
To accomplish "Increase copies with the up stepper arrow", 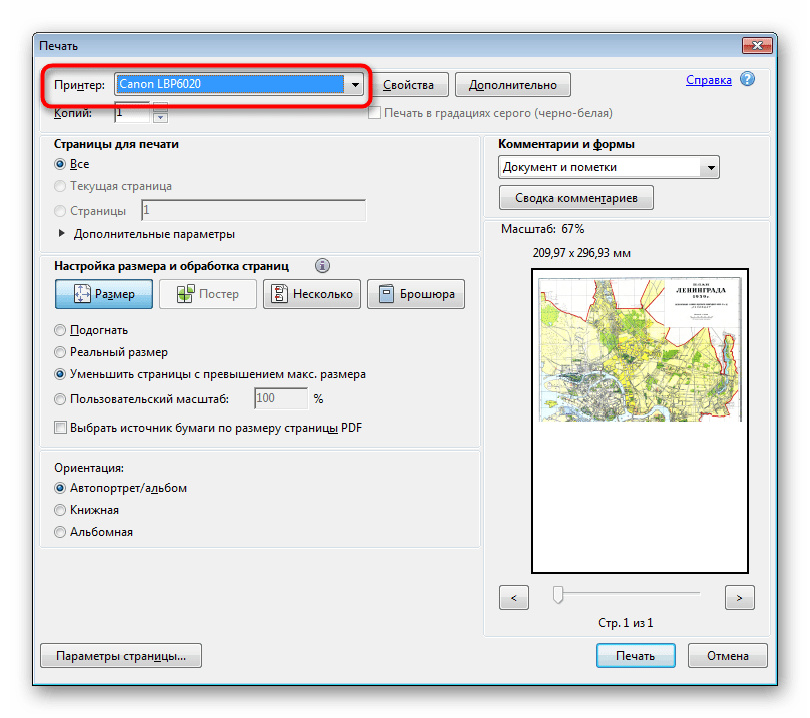I will coord(161,107).
